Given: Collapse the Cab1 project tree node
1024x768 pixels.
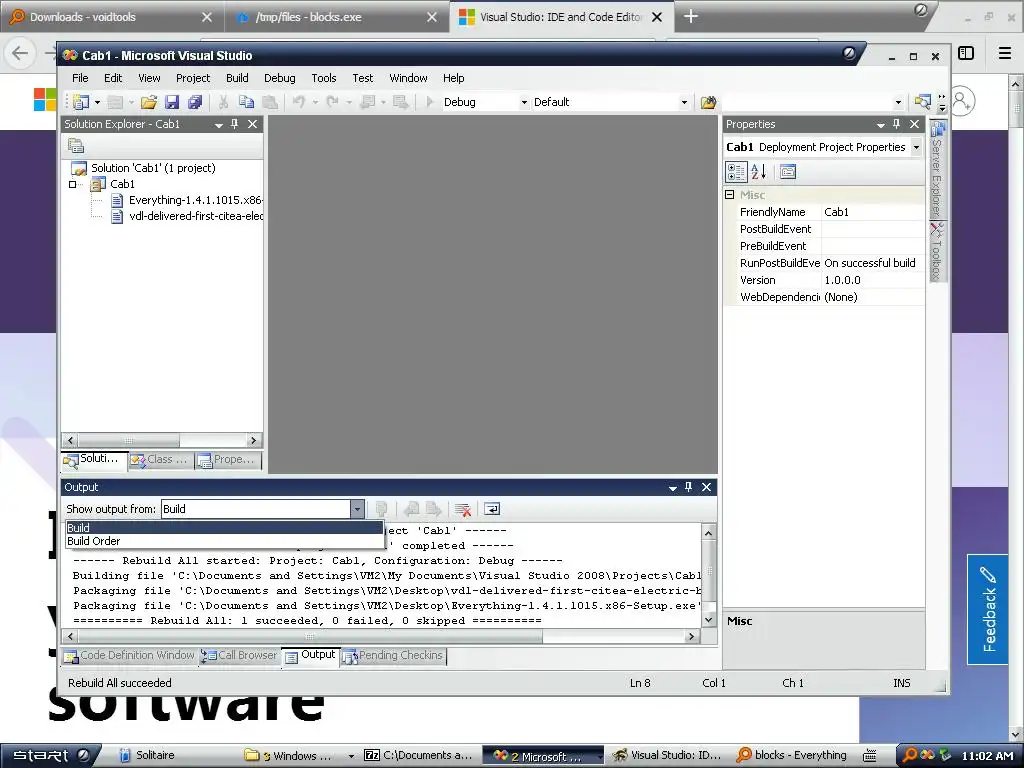Looking at the screenshot, I should point(72,184).
